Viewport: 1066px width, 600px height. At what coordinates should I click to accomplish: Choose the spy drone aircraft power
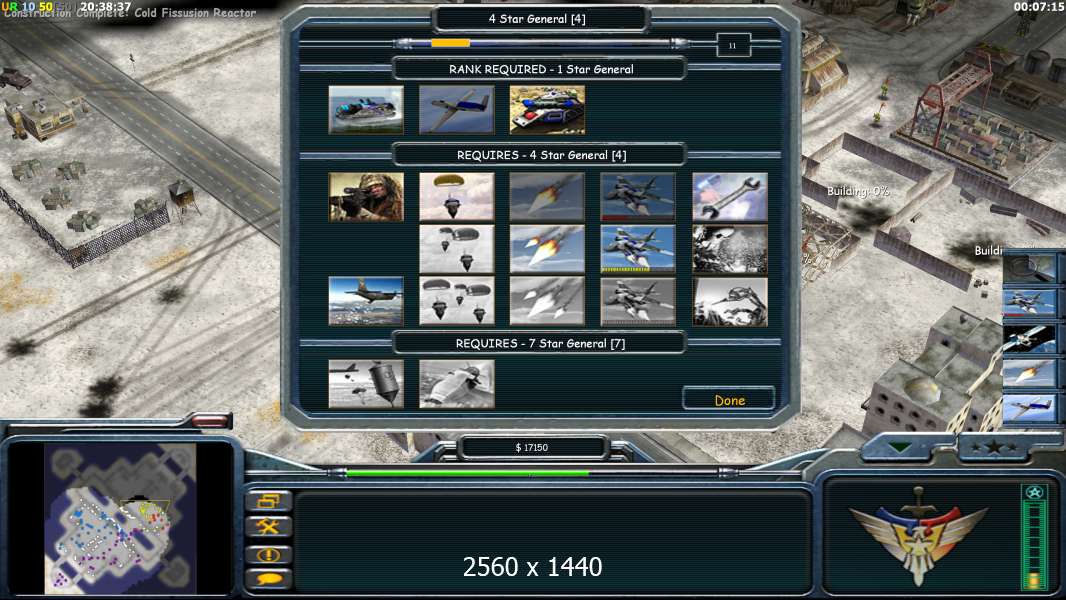coord(457,109)
